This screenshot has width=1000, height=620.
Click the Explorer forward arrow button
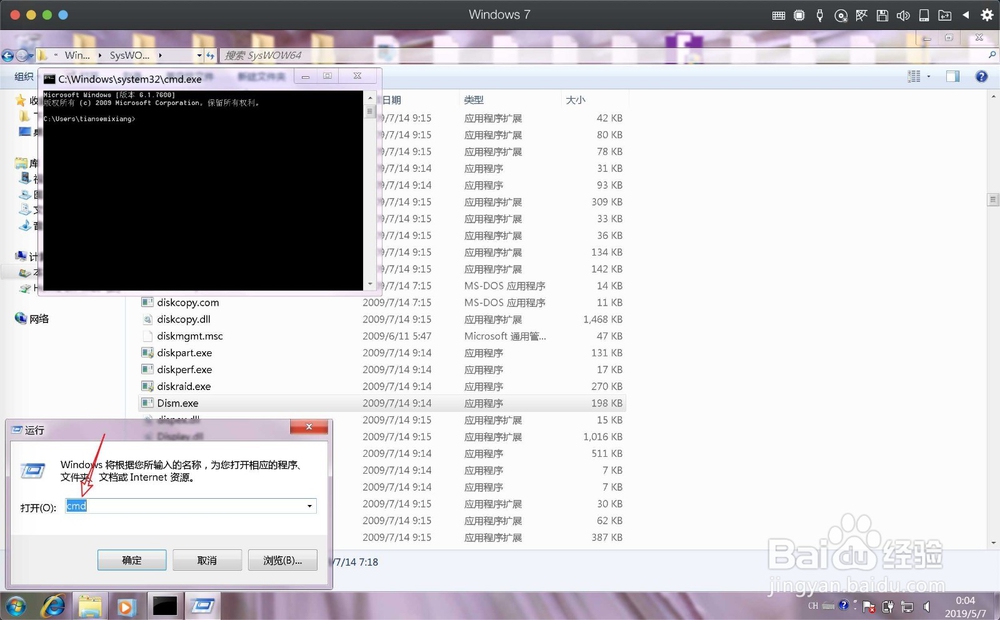(22, 55)
